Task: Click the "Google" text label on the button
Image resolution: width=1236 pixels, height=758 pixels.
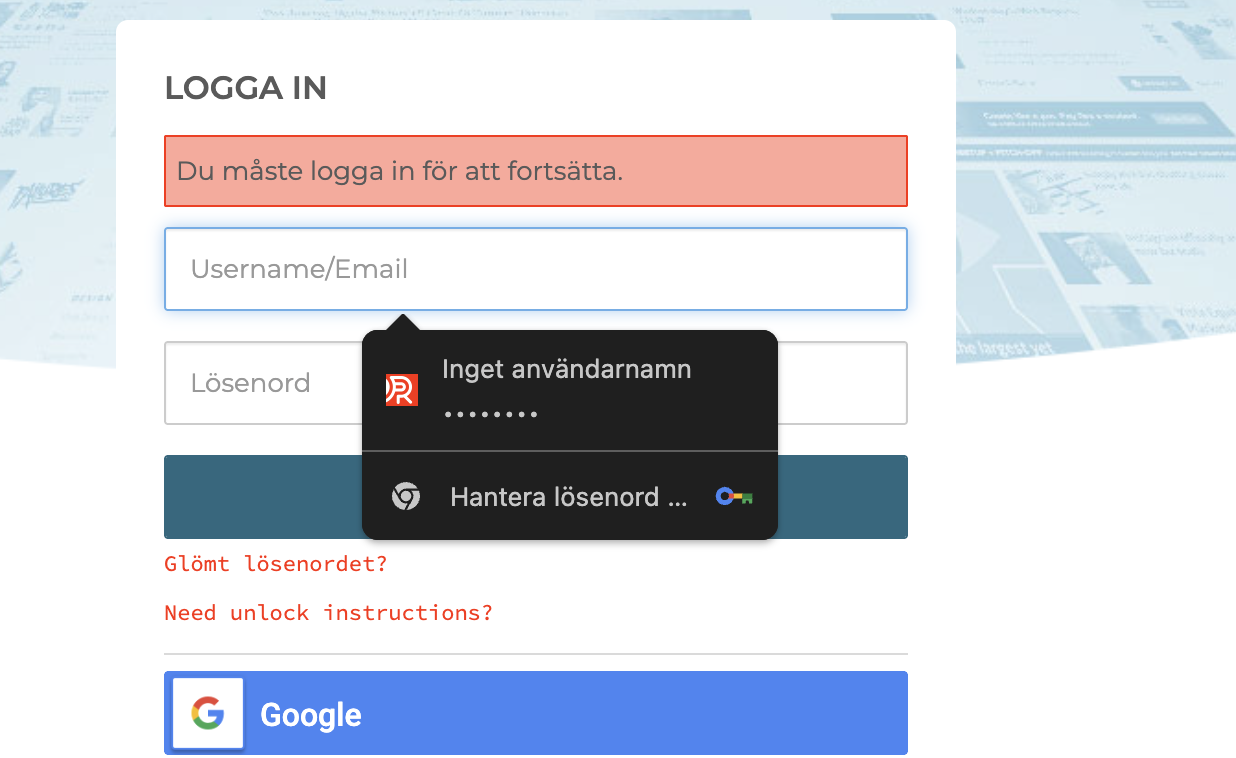Action: coord(311,715)
